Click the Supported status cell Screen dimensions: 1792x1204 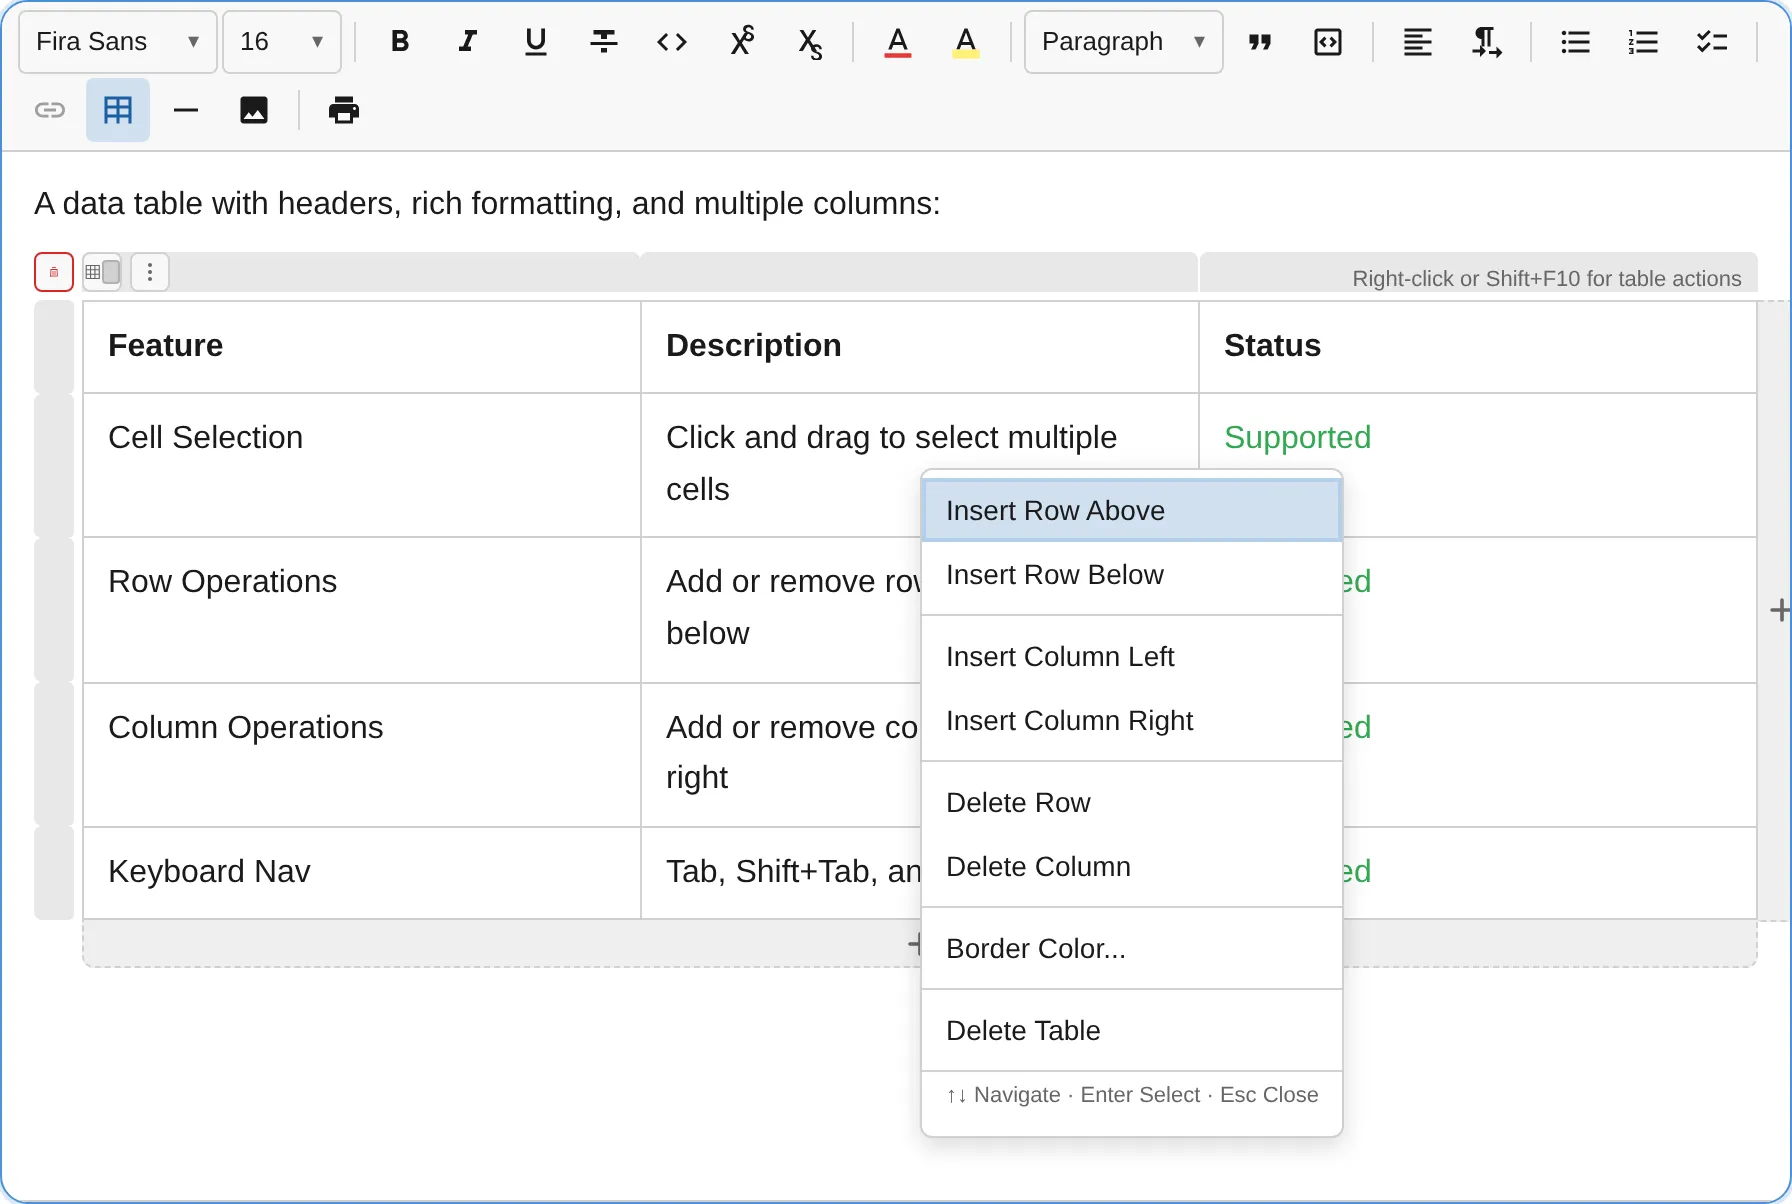[1297, 437]
